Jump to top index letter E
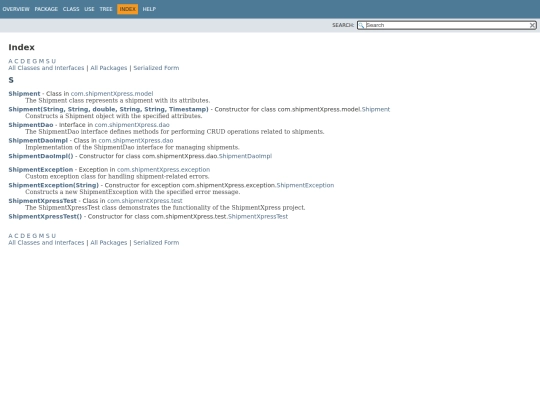The height and width of the screenshot is (405, 540). pyautogui.click(x=29, y=61)
